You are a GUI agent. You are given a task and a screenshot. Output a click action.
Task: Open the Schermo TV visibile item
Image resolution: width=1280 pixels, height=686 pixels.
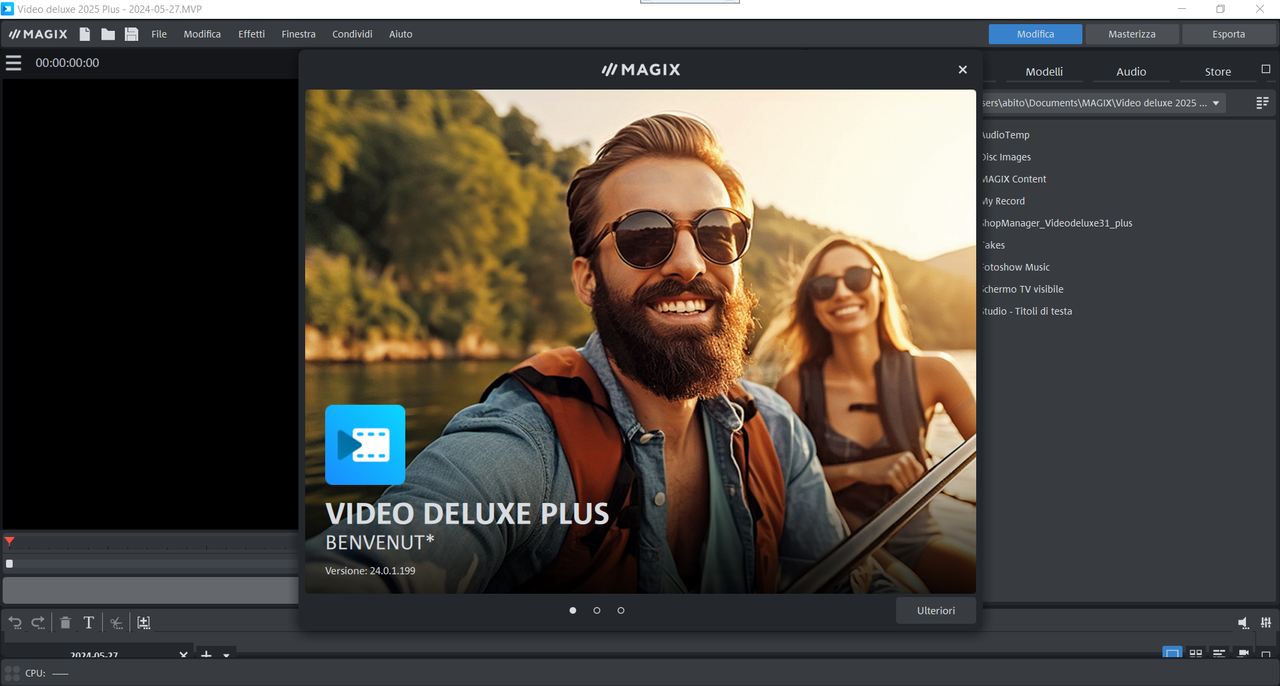coord(1021,289)
